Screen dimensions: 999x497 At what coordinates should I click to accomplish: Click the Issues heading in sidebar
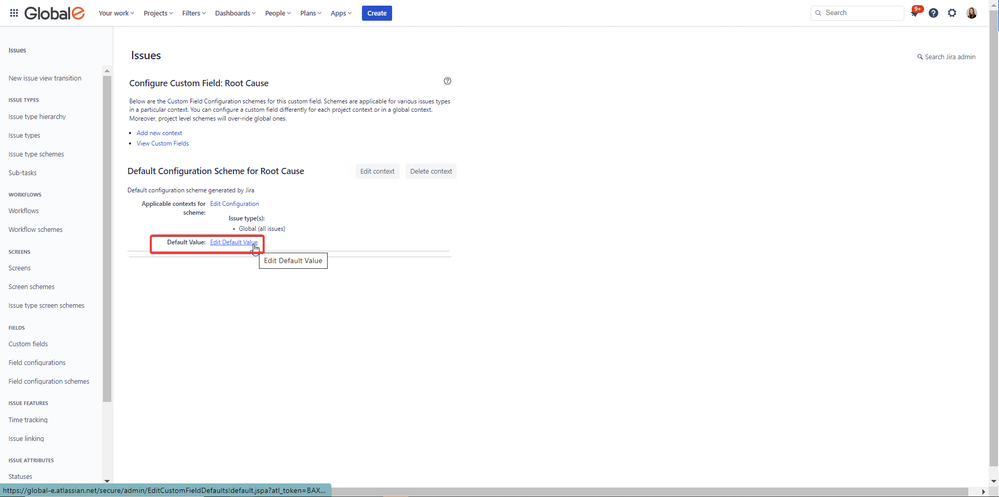pos(17,50)
